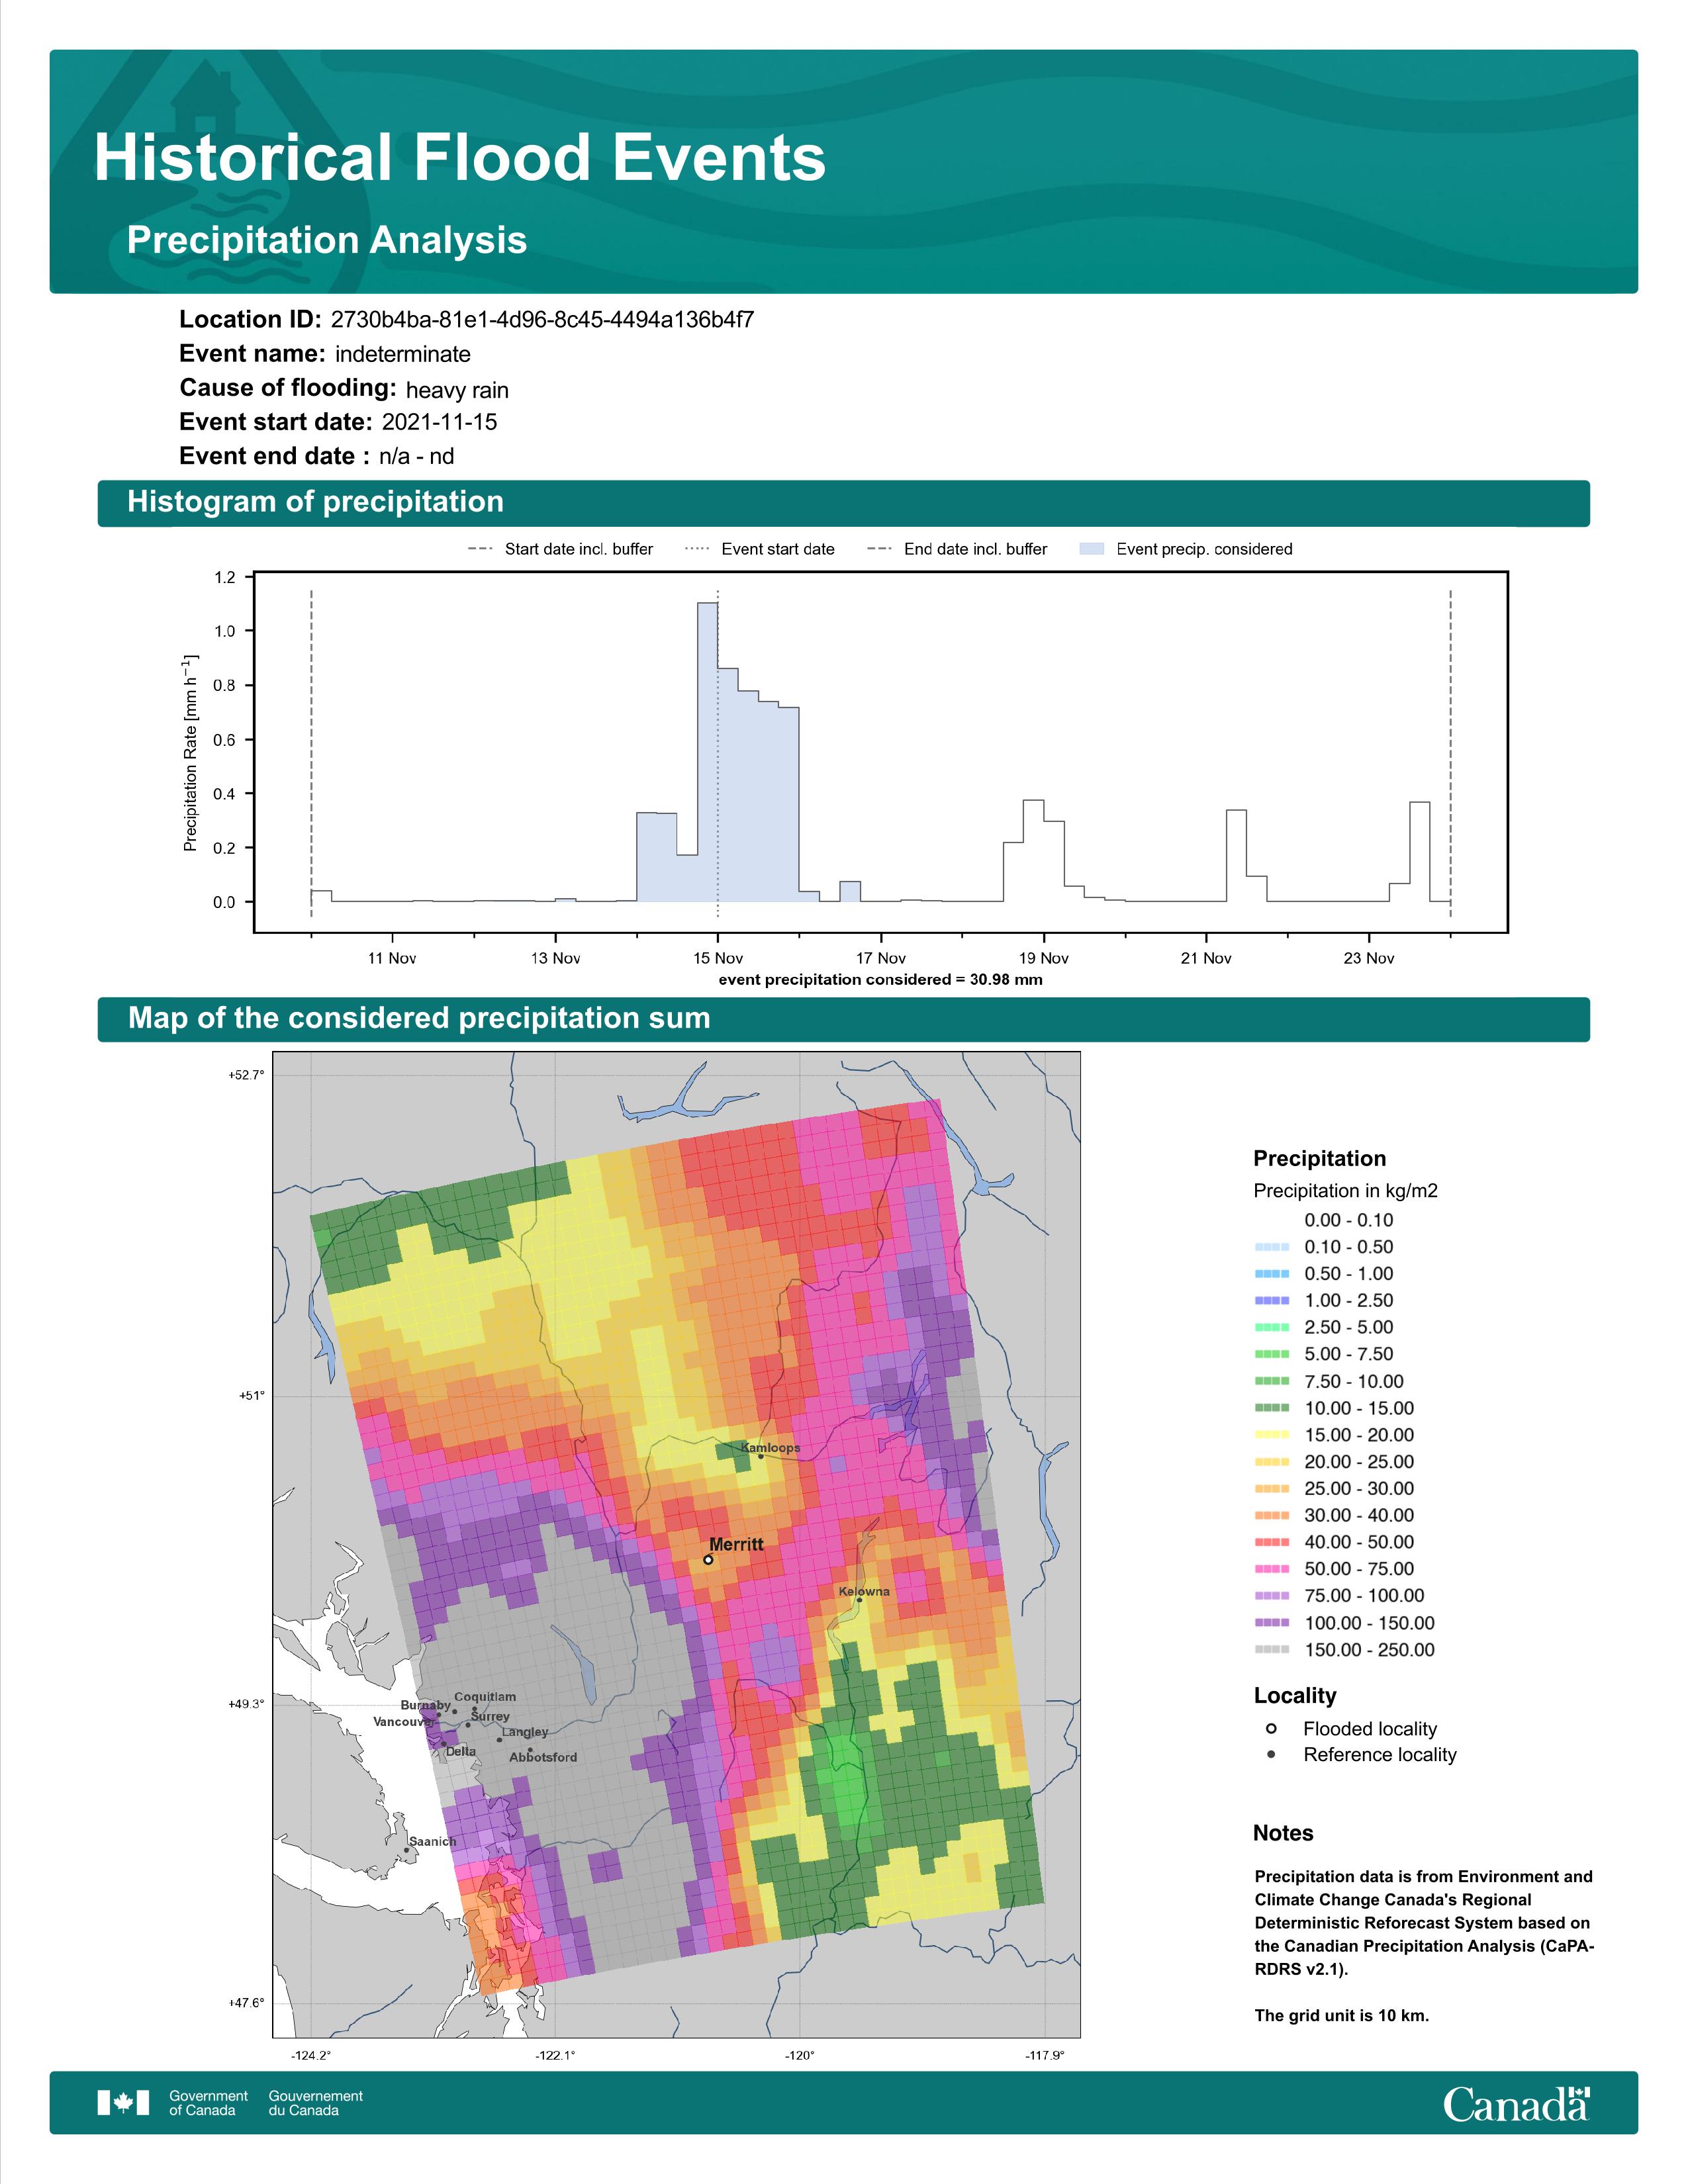Click the Abbotsford label on the map
The height and width of the screenshot is (2184, 1688).
[543, 1757]
